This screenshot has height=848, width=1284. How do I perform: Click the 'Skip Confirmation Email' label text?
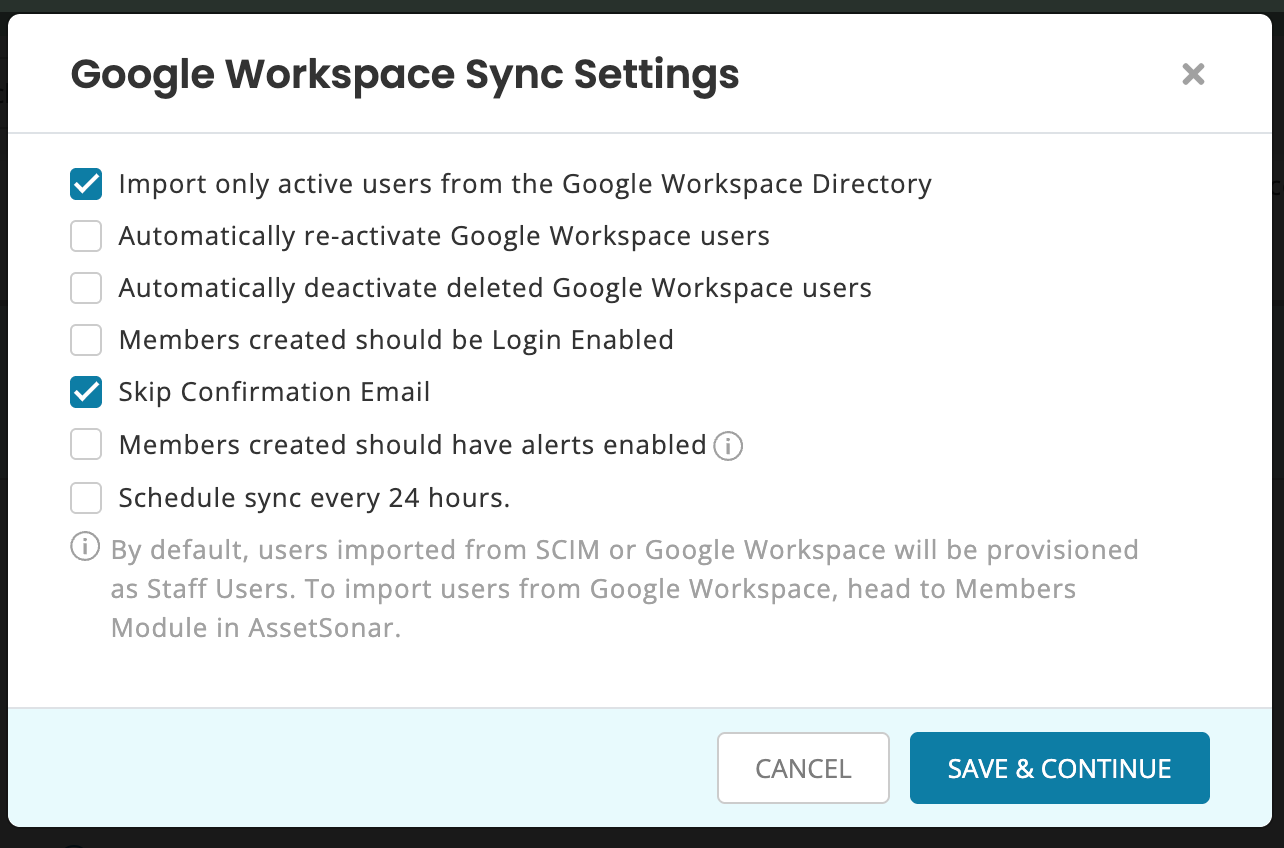274,392
